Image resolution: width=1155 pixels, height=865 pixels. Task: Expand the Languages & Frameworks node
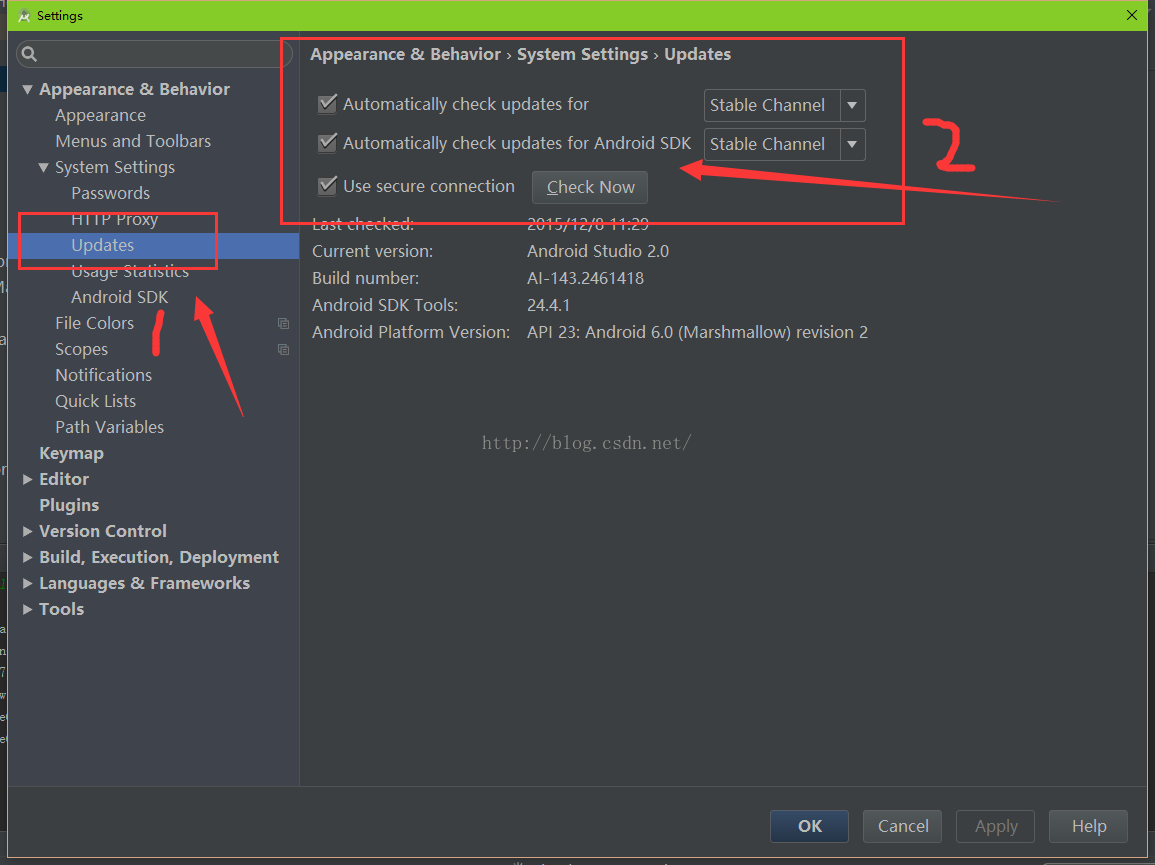coord(27,584)
